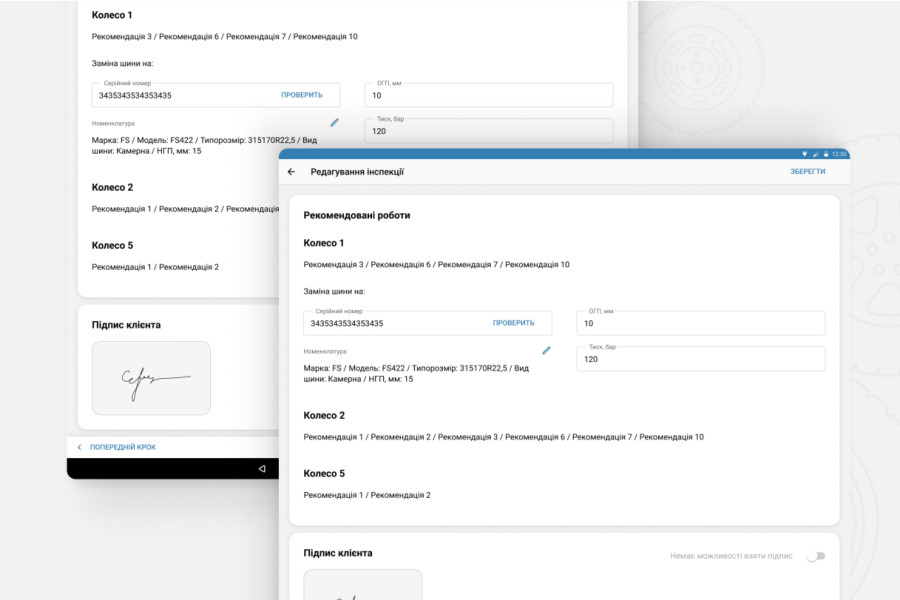Click the client signature box with the signature
Image resolution: width=900 pixels, height=600 pixels.
tap(151, 378)
